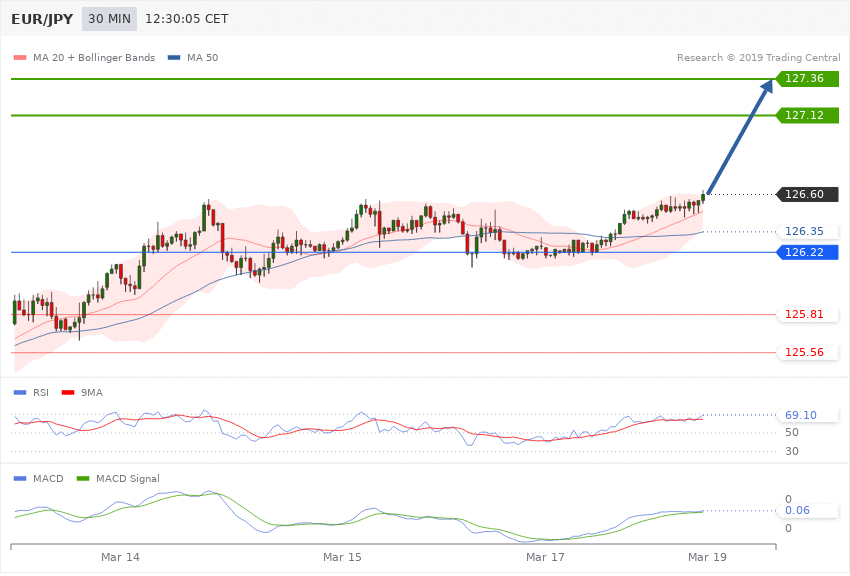This screenshot has height=576, width=850.
Task: Click the MA 50 blue legend swatch
Action: [x=174, y=57]
